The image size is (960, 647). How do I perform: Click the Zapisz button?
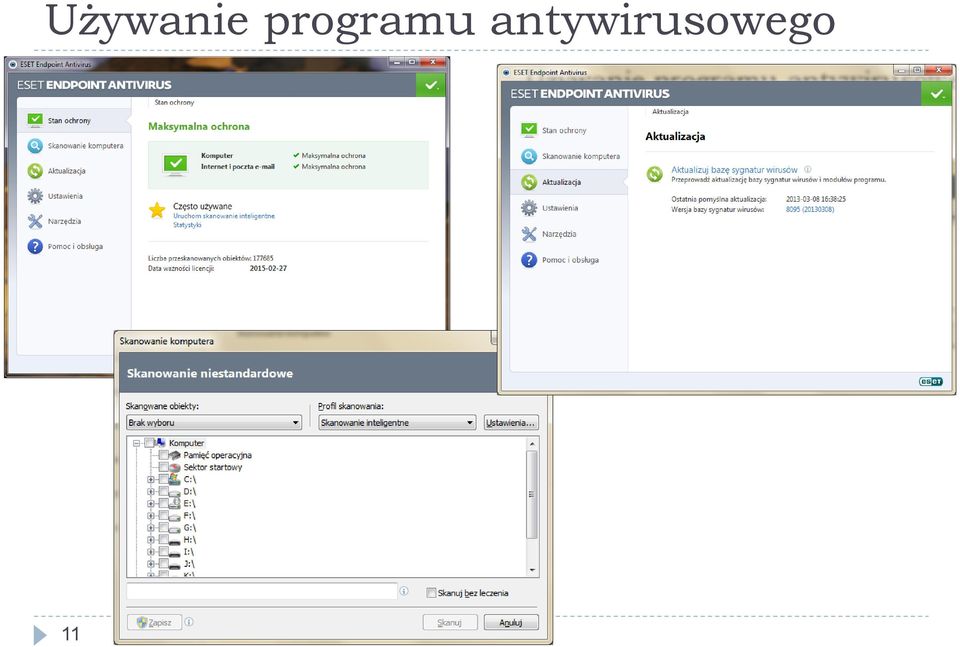(x=154, y=622)
